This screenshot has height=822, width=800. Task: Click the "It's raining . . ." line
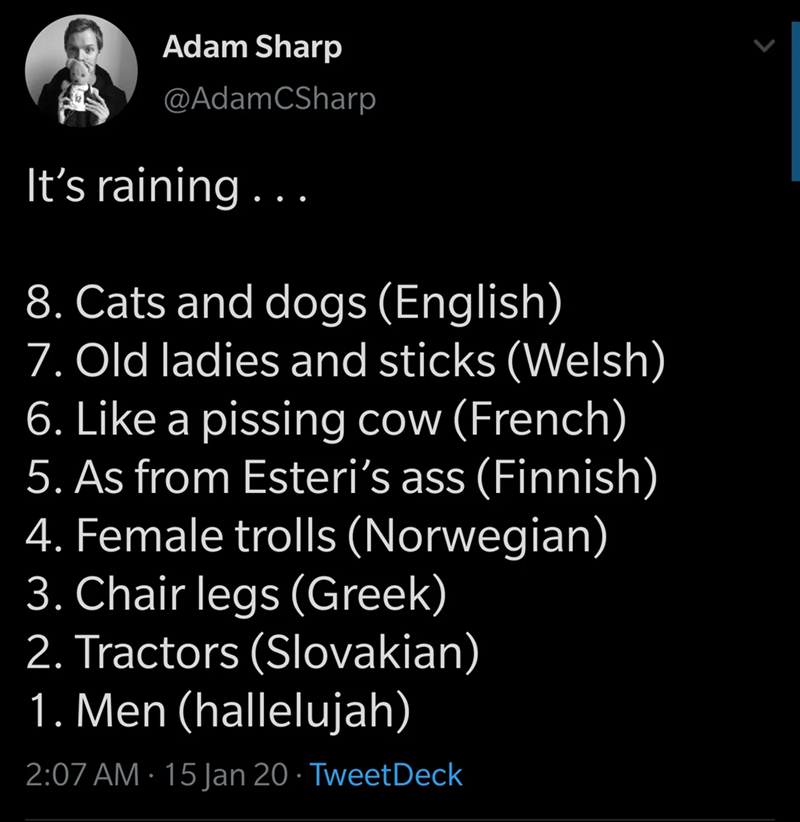pyautogui.click(x=166, y=185)
